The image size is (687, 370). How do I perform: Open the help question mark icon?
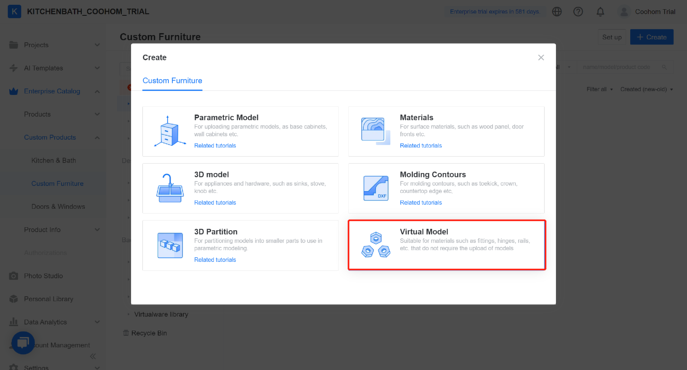click(578, 12)
